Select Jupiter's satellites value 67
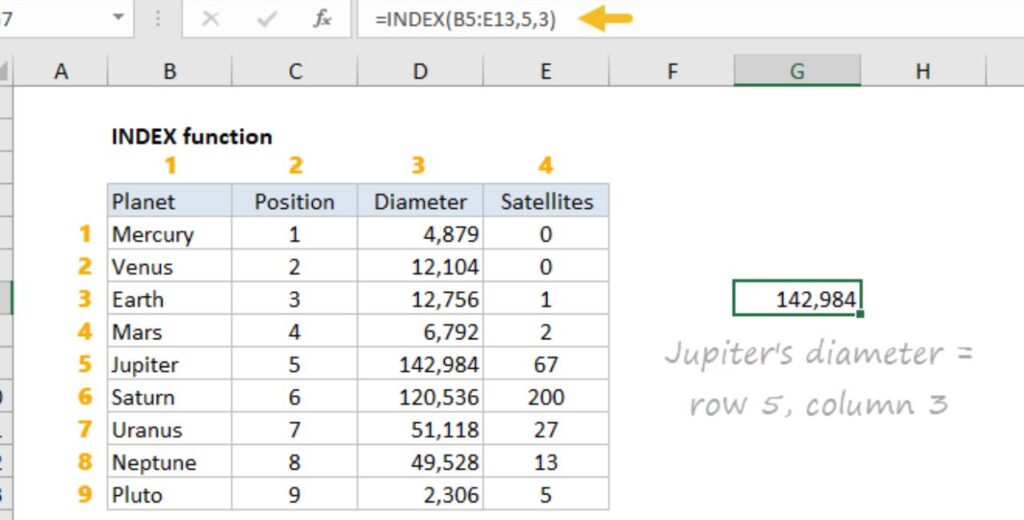Screen dimensions: 1024x520 point(546,365)
